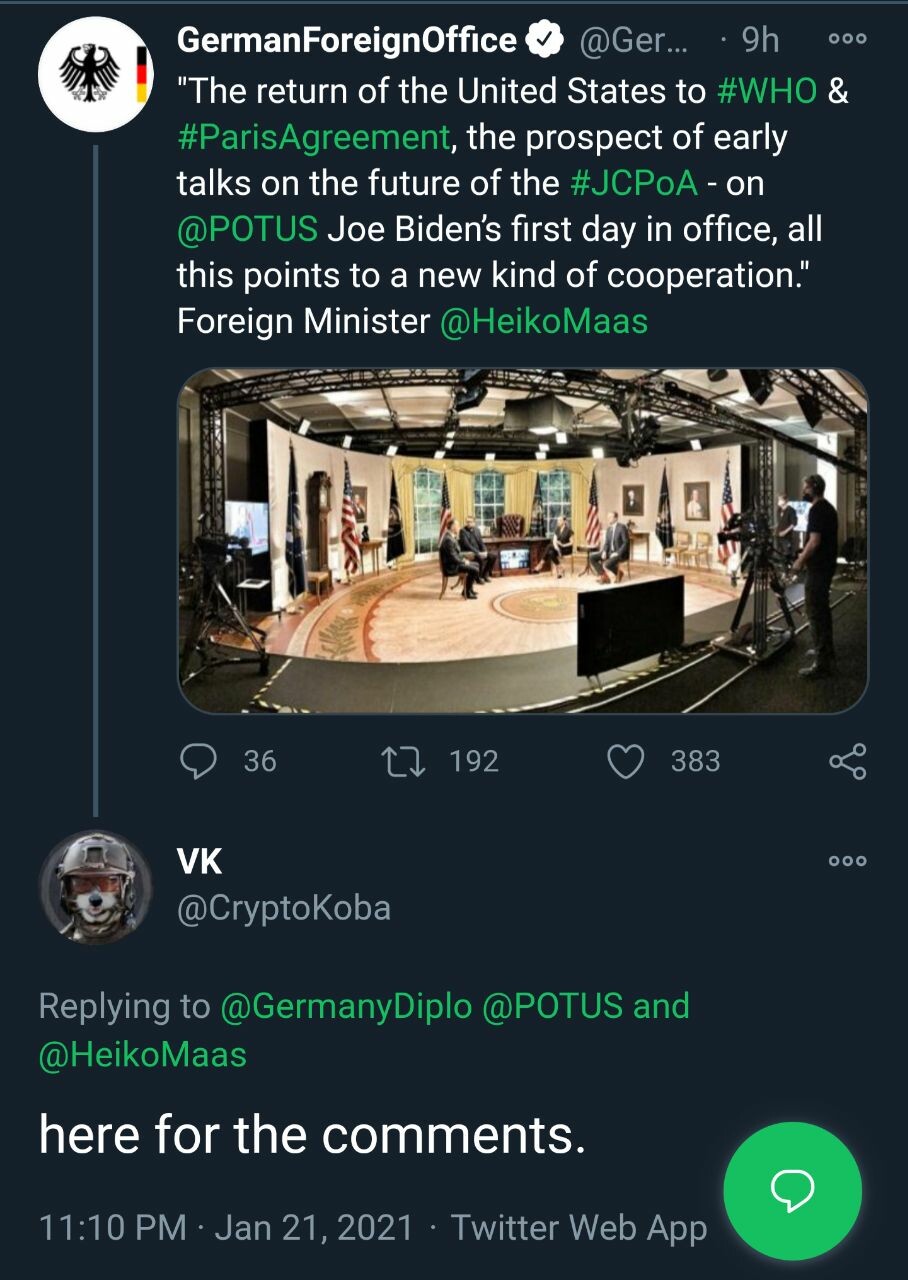Like the GermanForeignOffice tweet
This screenshot has width=908, height=1280.
pos(626,762)
